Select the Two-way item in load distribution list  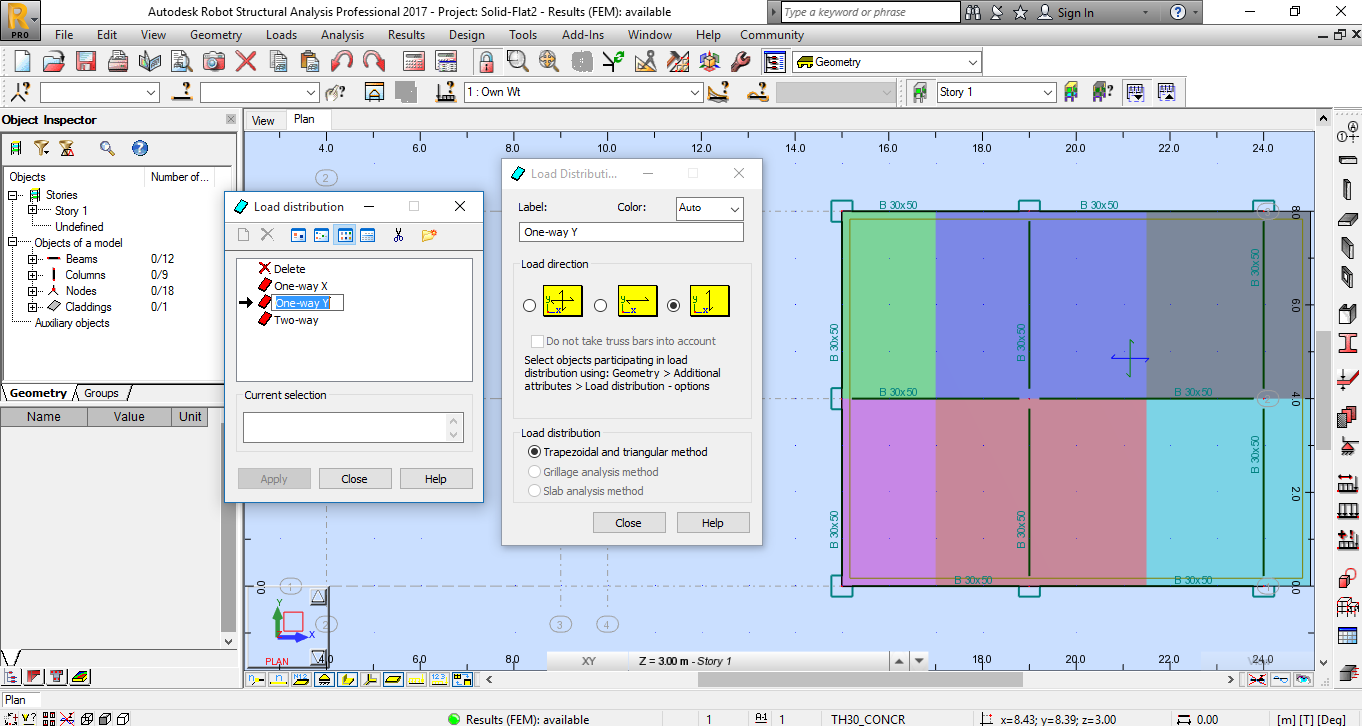pos(296,320)
